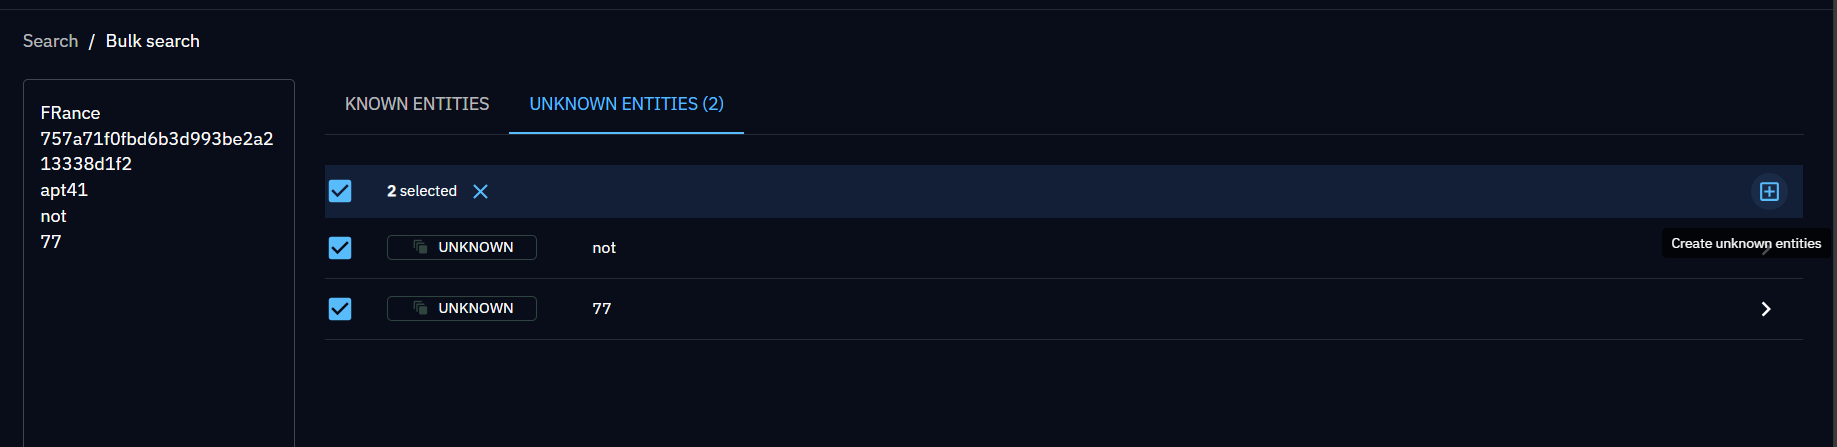Select the "not" entity value text
The image size is (1837, 447).
coord(604,248)
